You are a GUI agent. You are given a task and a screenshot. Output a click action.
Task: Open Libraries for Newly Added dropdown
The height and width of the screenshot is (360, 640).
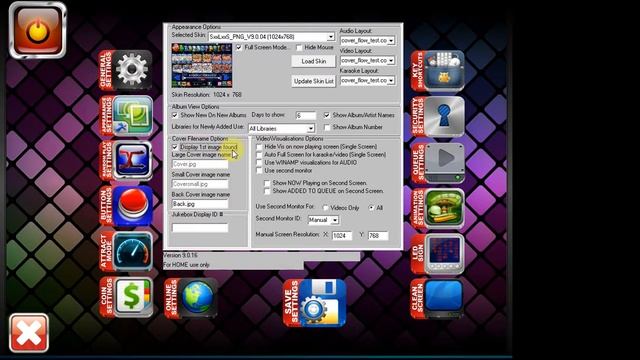(x=311, y=129)
